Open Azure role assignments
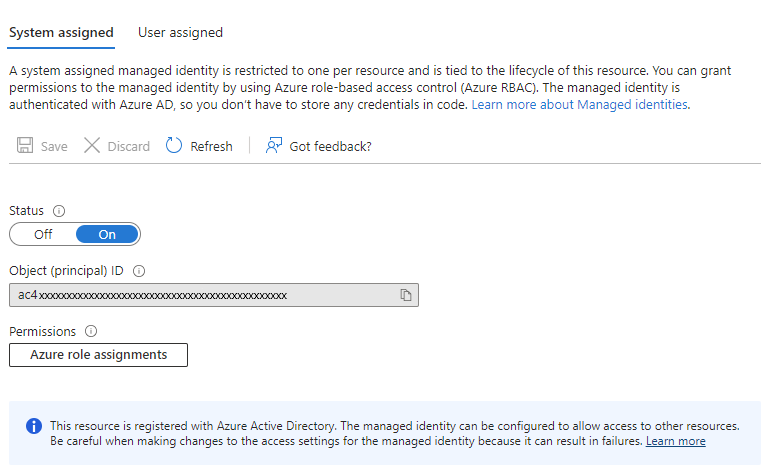 point(98,355)
